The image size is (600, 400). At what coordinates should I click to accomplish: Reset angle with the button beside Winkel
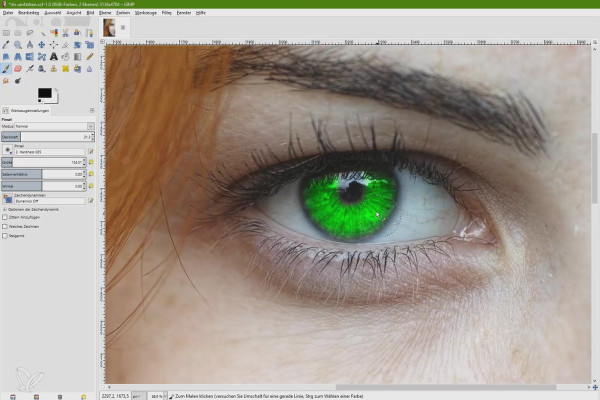91,186
